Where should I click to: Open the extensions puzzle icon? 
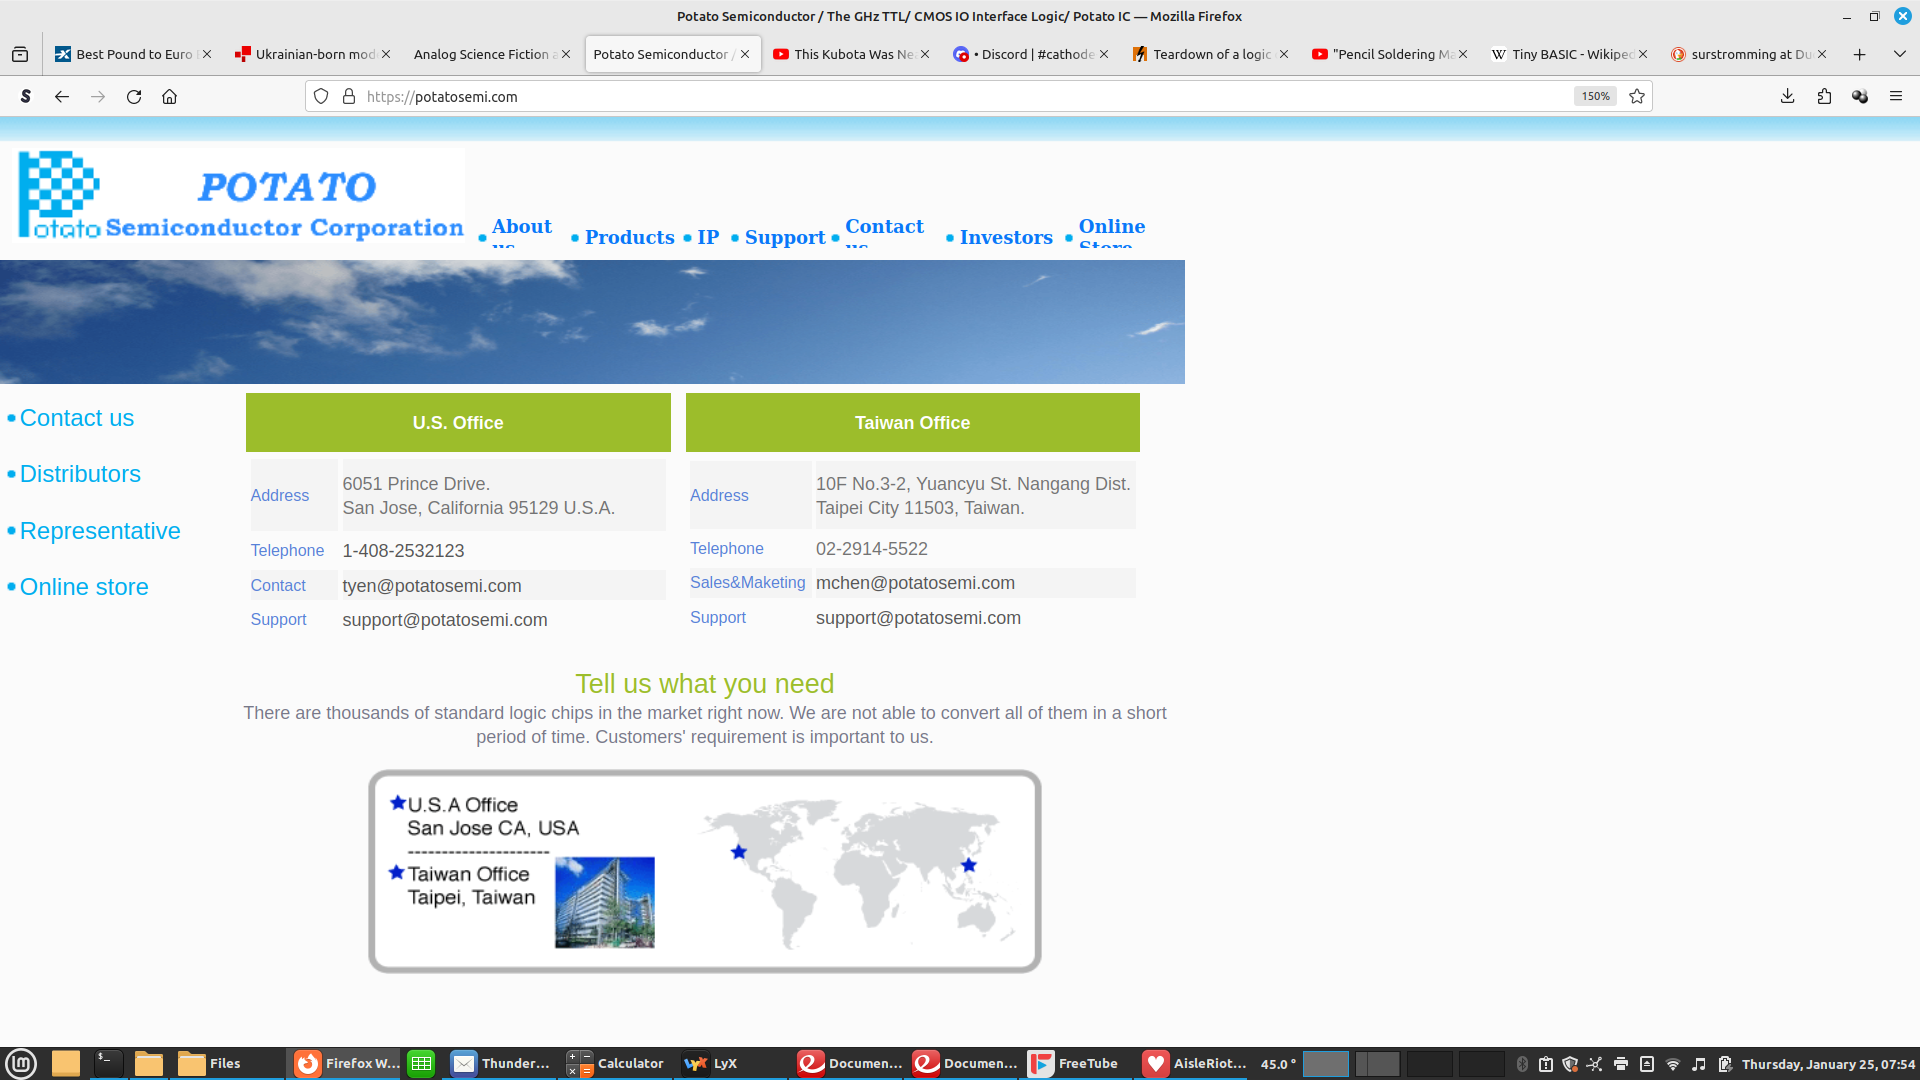point(1824,97)
